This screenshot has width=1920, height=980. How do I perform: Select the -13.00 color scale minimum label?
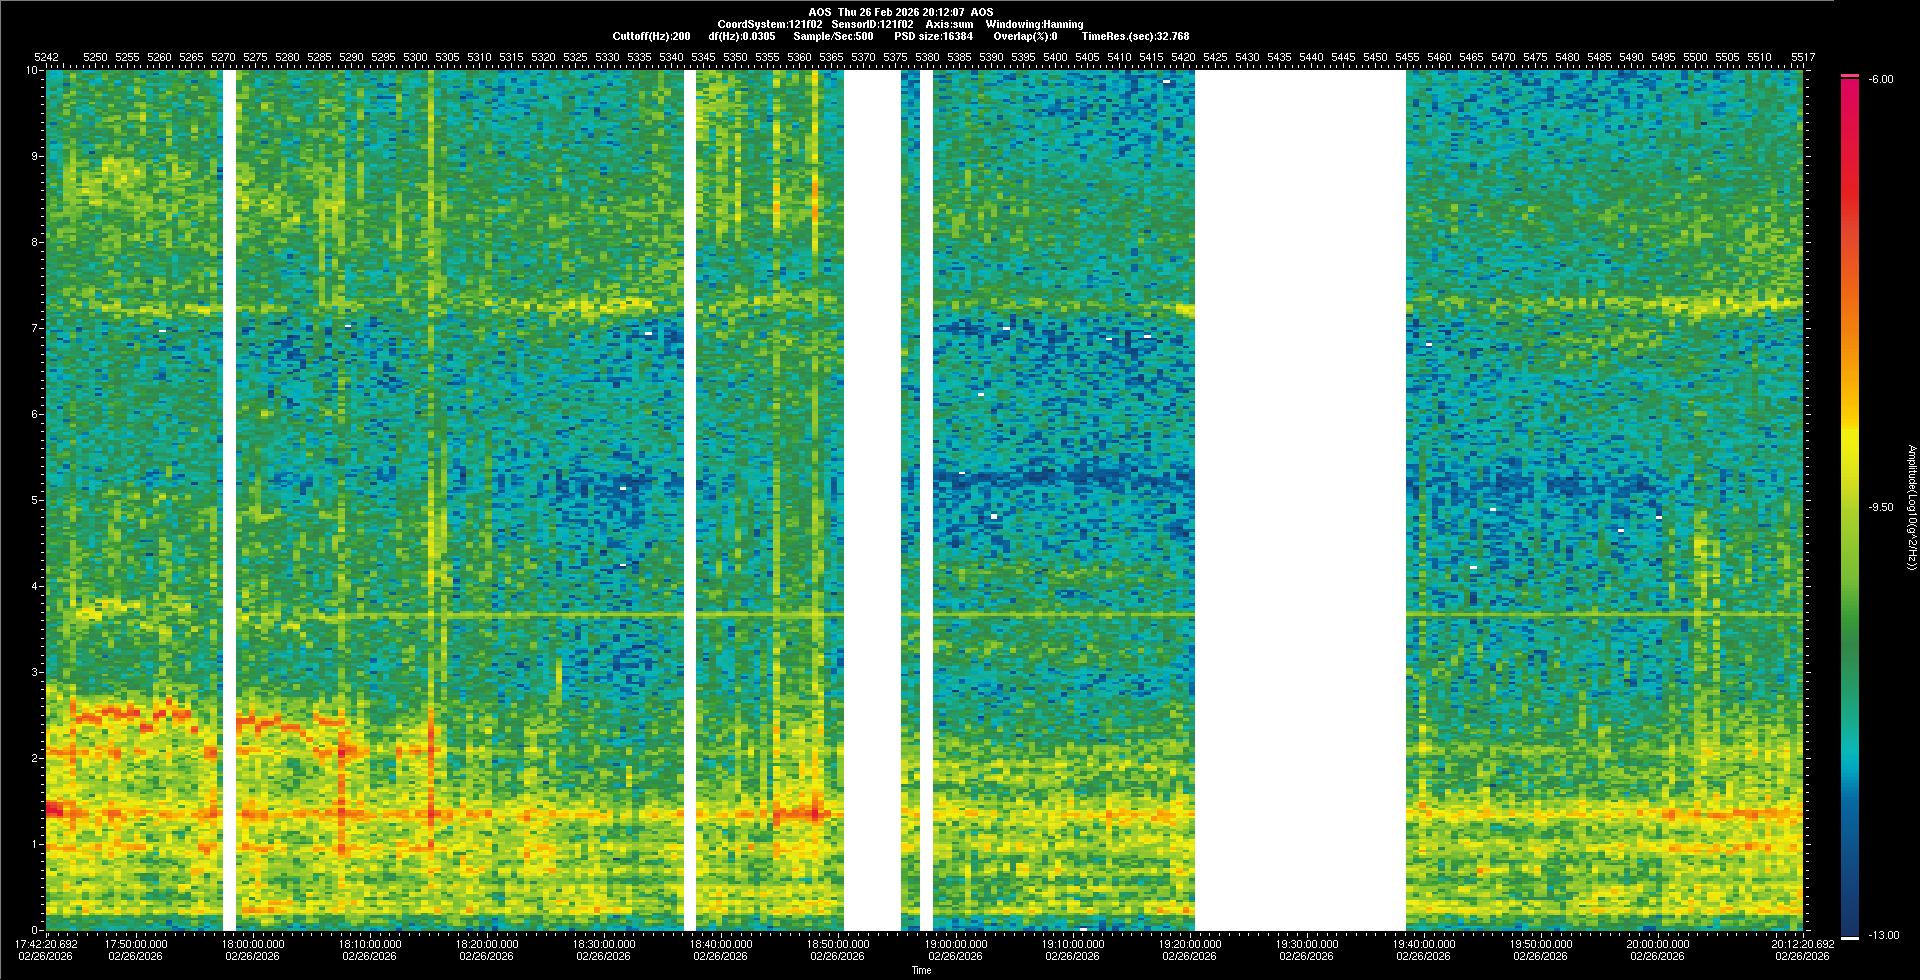1883,935
